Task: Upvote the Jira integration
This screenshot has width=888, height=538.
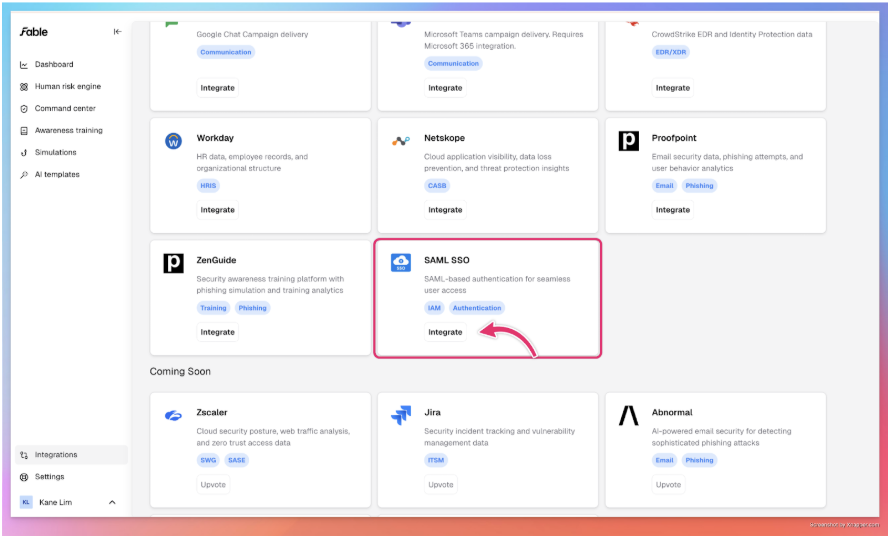Action: point(441,485)
